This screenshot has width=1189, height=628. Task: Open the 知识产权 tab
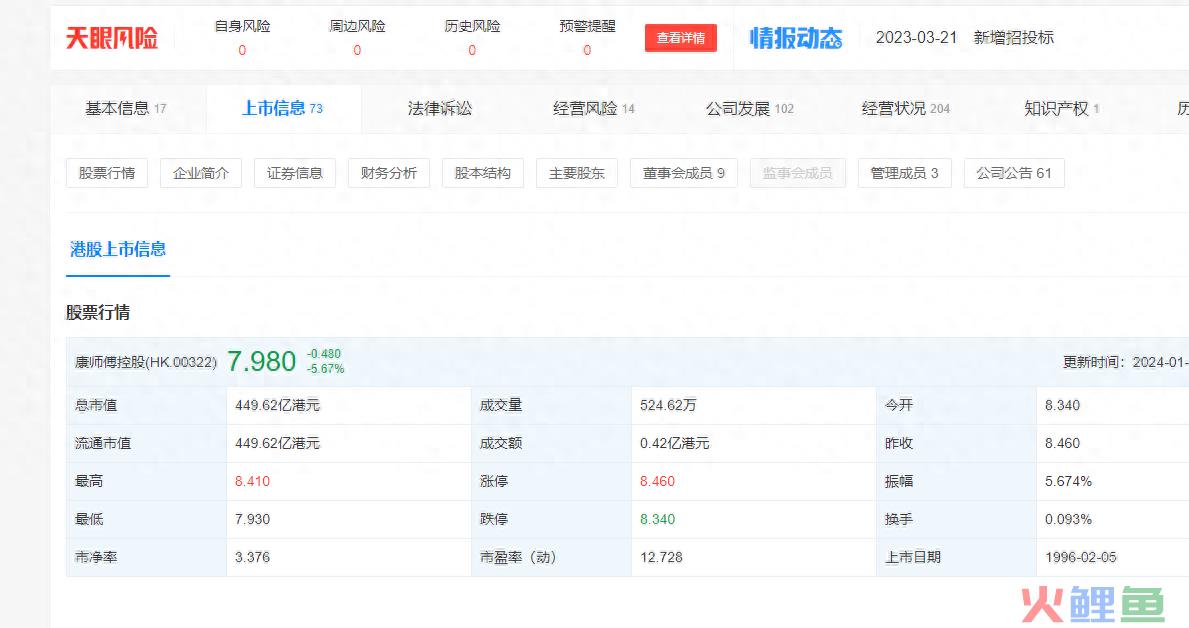click(1062, 108)
